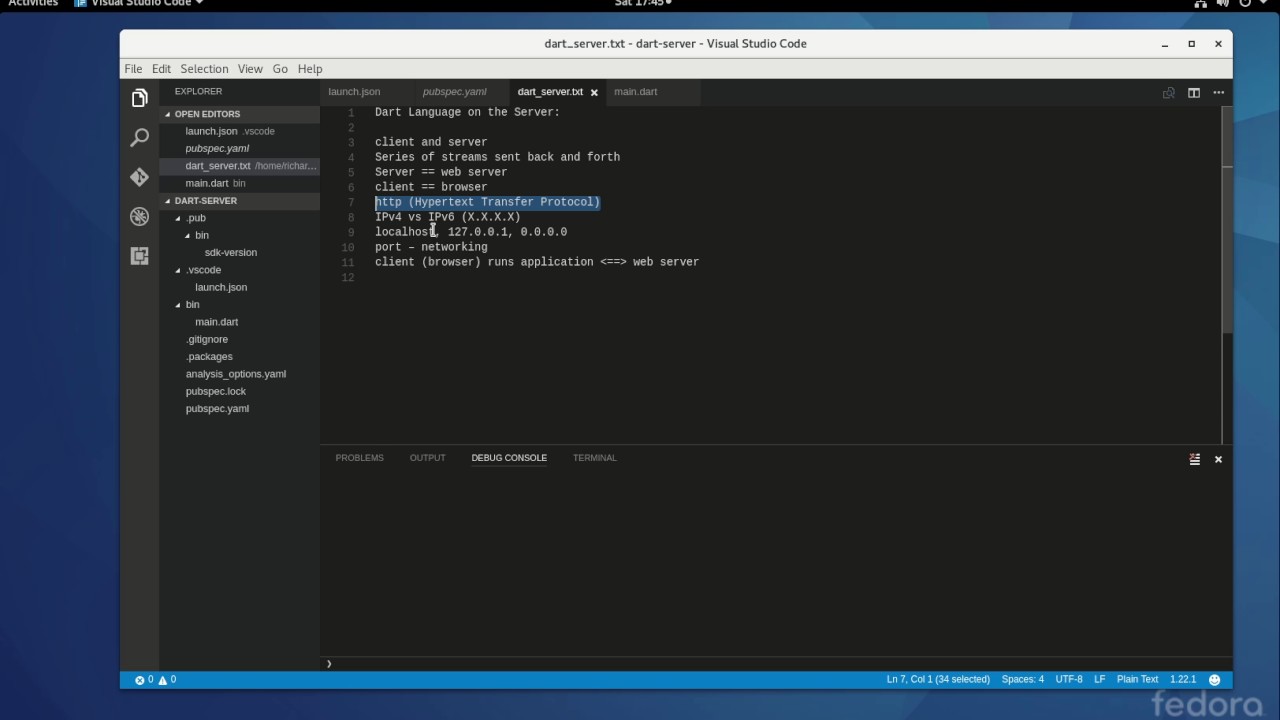Open the Debug view in activity bar

coord(139,216)
